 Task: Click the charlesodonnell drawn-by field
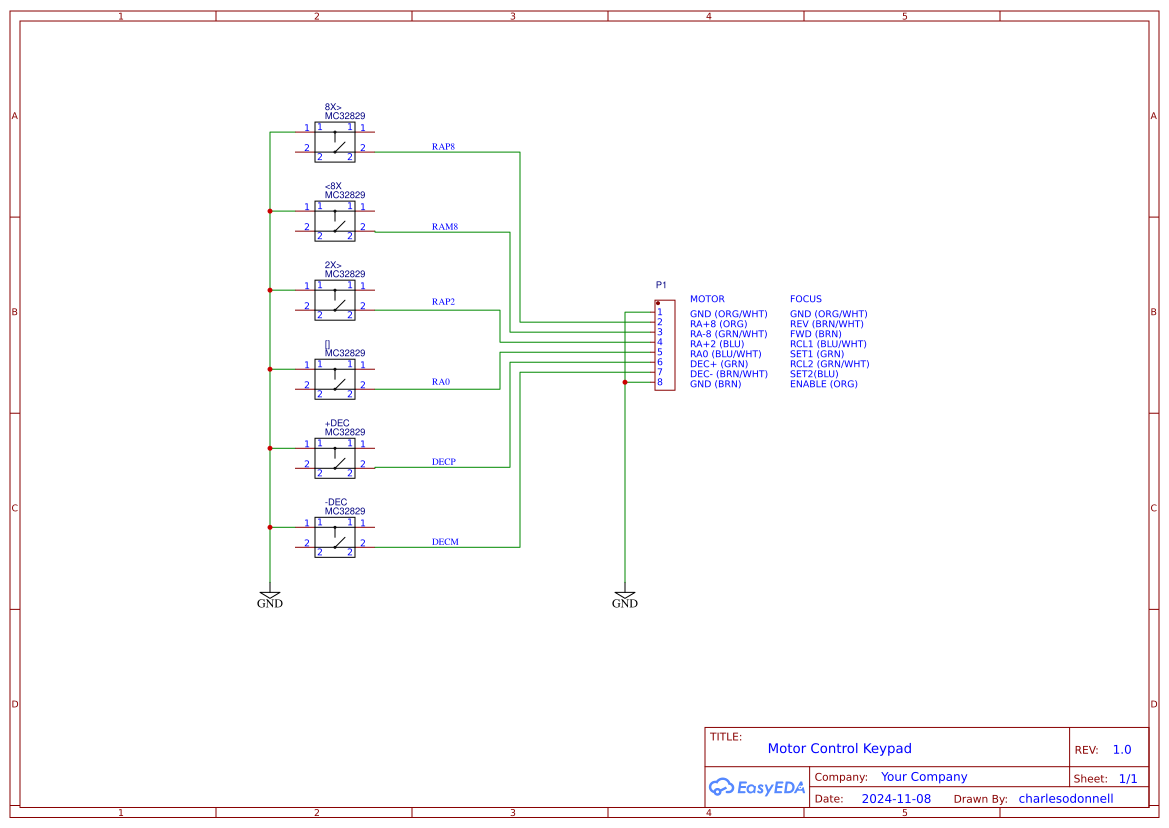point(1065,798)
